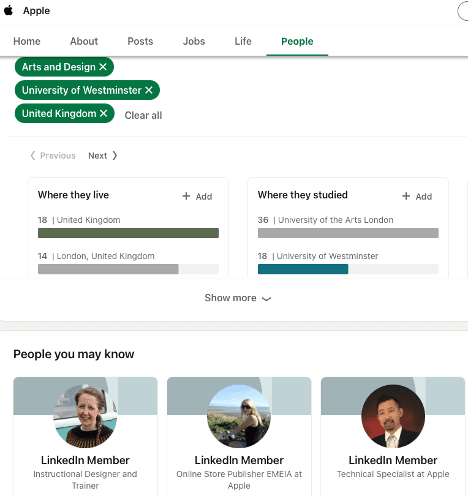The height and width of the screenshot is (496, 468).
Task: Select the United Kingdom green bar
Action: coord(128,233)
